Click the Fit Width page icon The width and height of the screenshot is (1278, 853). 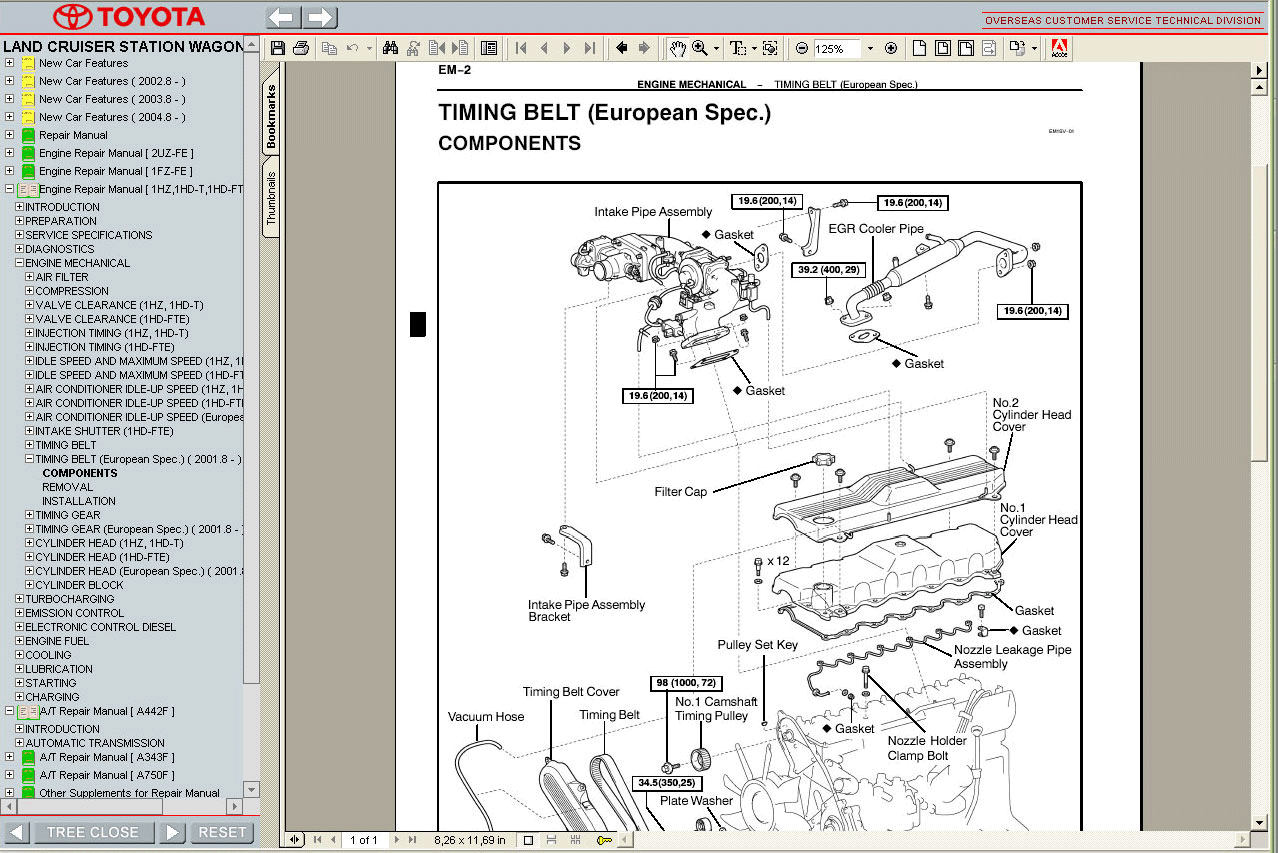click(966, 48)
